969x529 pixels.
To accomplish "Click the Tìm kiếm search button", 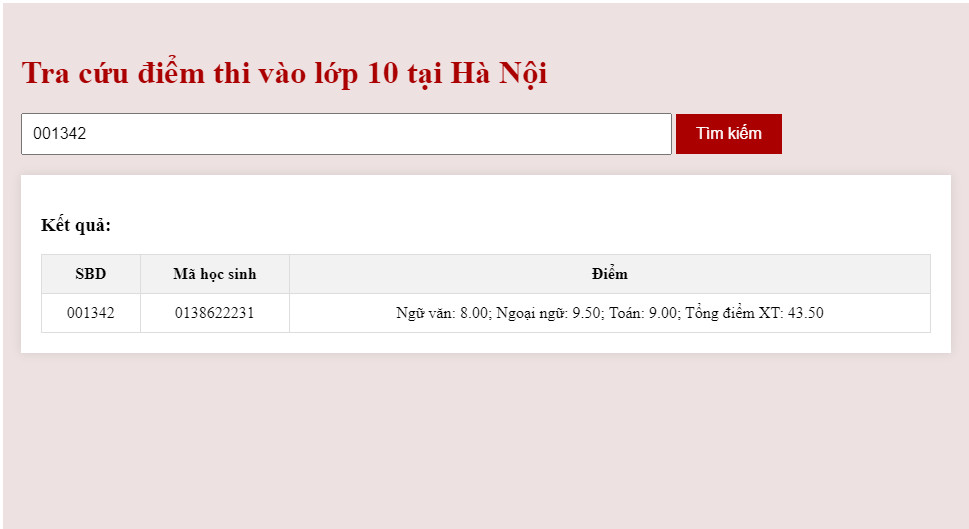I will point(729,133).
